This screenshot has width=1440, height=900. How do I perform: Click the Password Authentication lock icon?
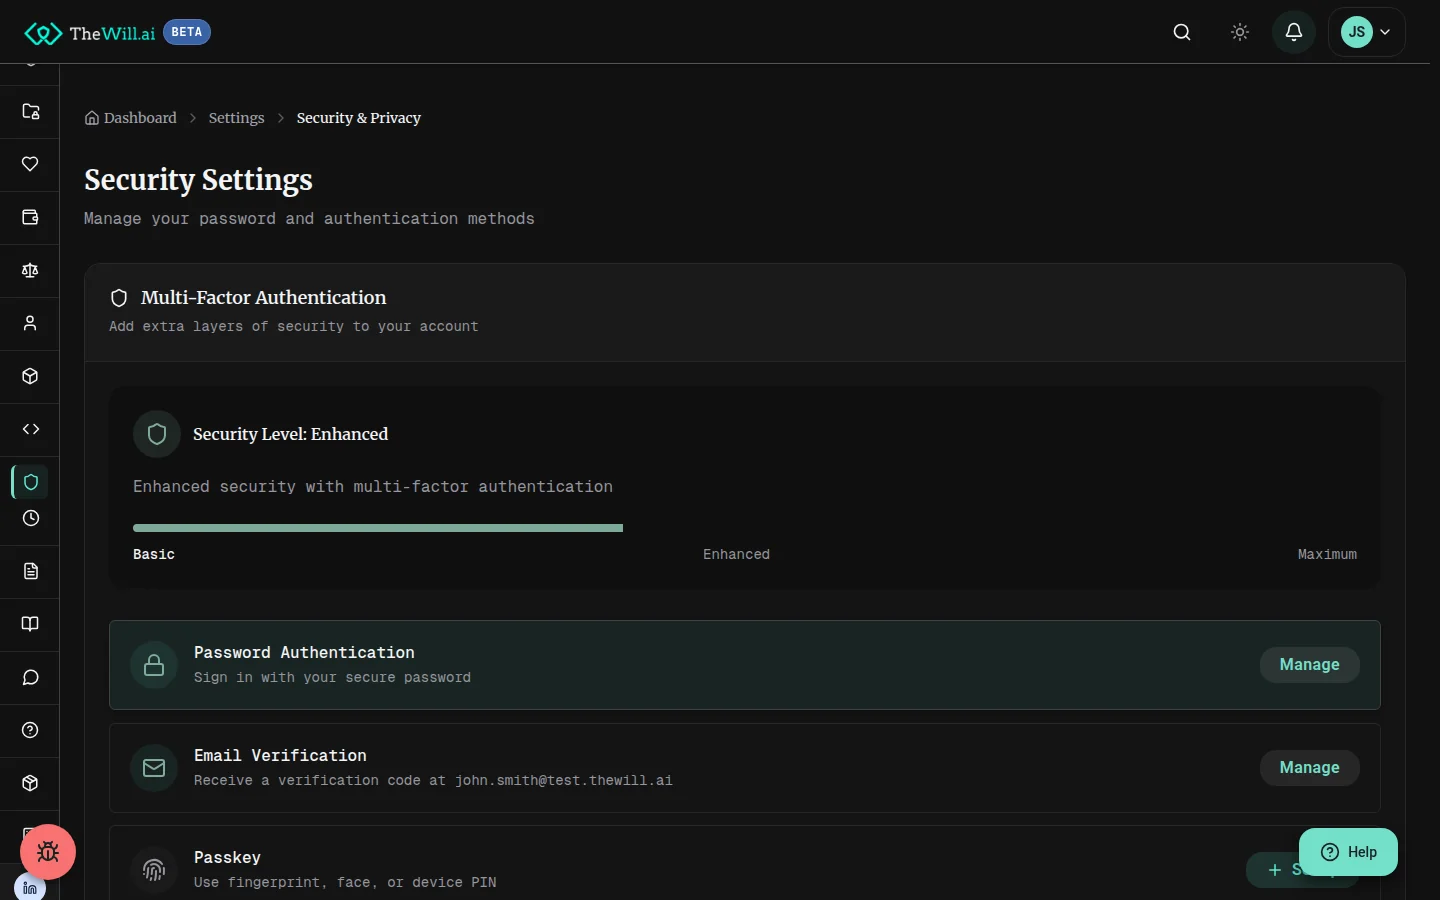pyautogui.click(x=154, y=665)
